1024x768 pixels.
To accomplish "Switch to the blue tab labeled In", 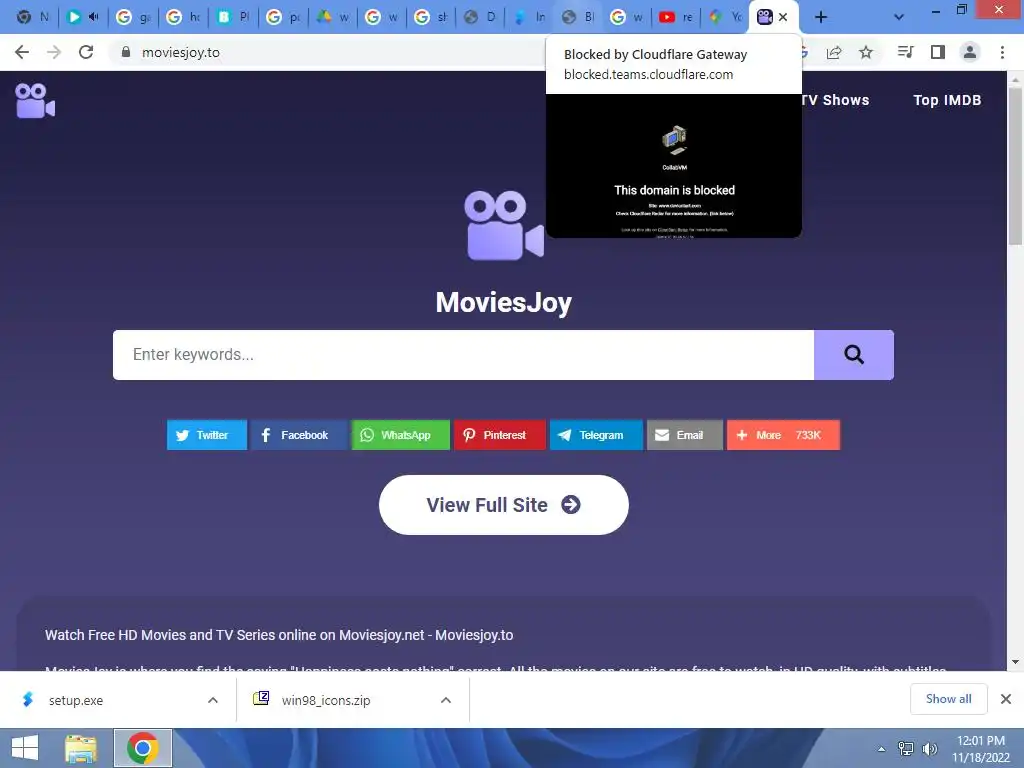I will click(529, 17).
